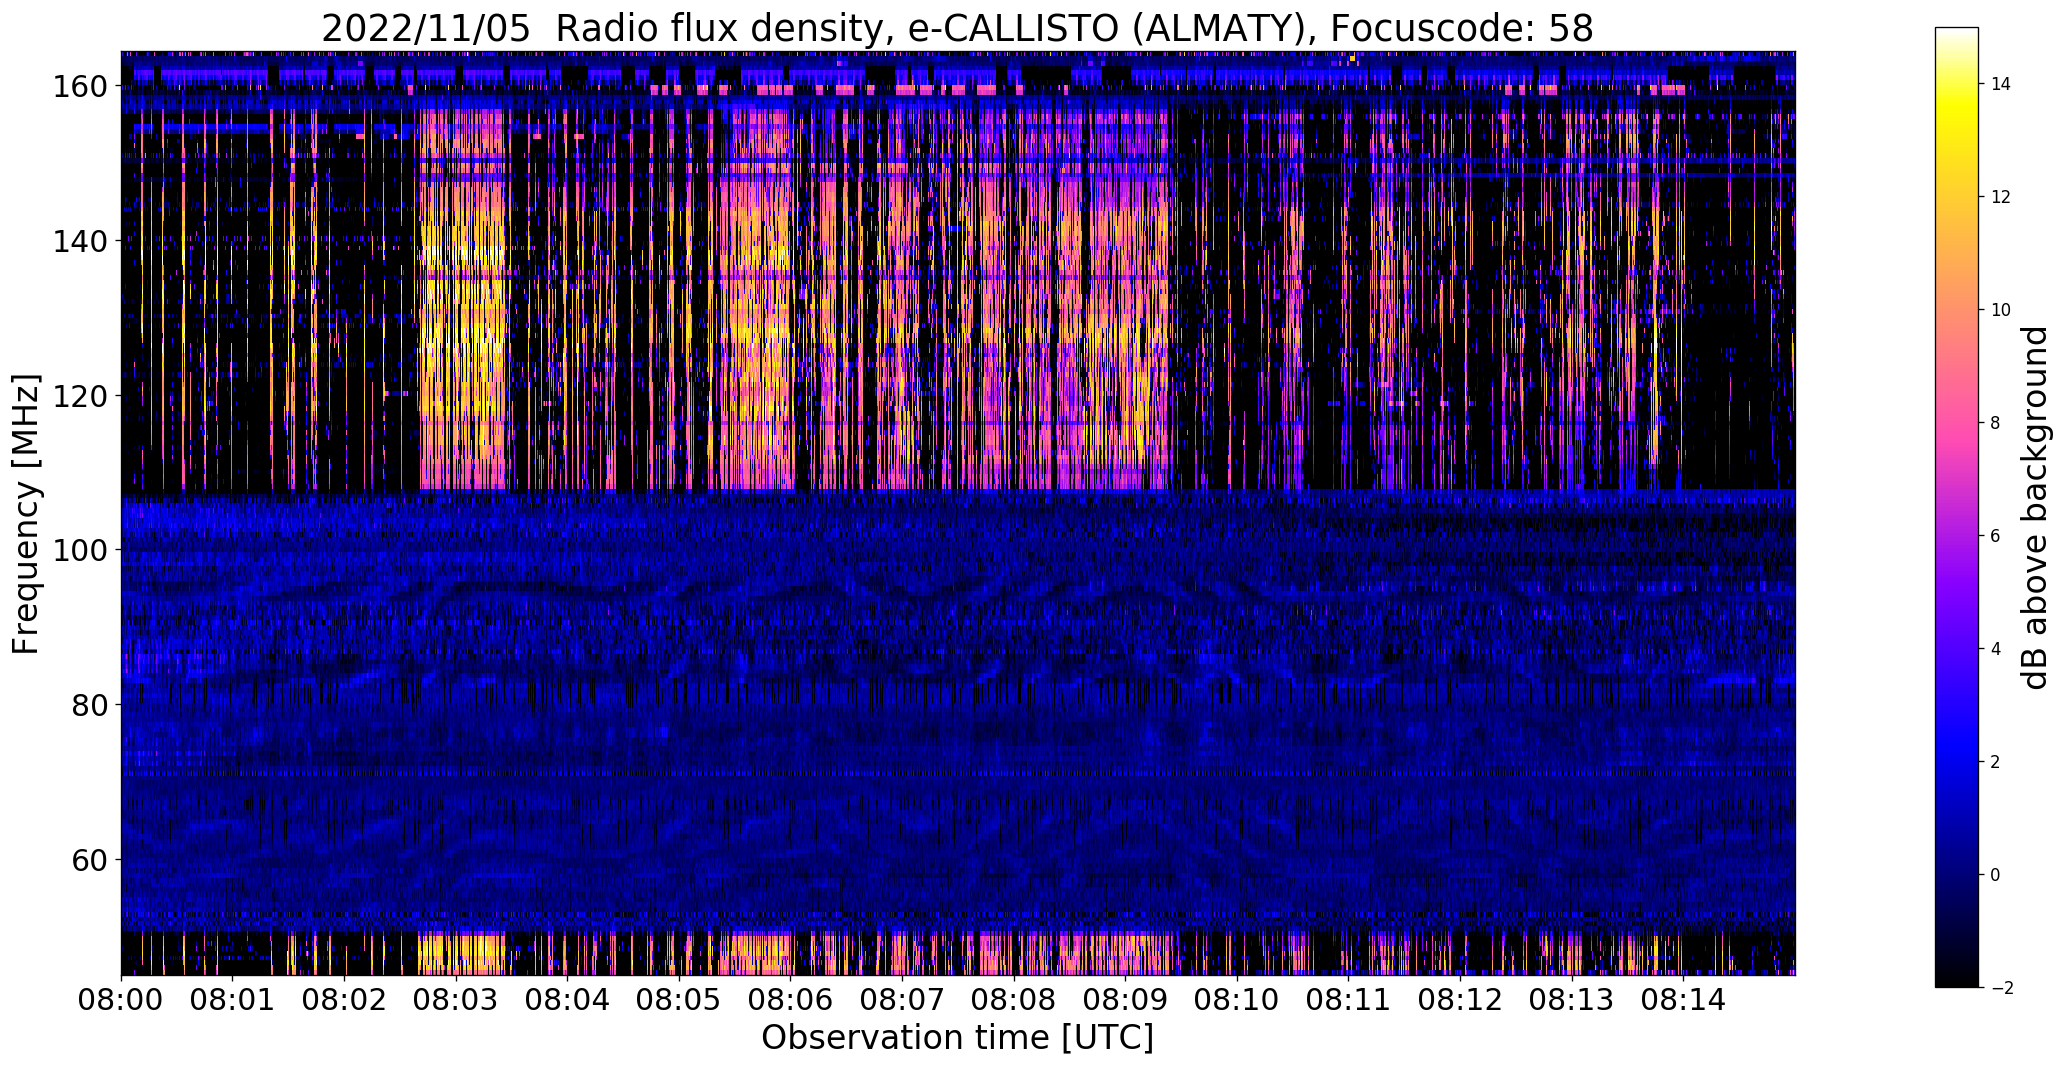Click the colorbar tick value 14
2066x1067 pixels.
2001,84
